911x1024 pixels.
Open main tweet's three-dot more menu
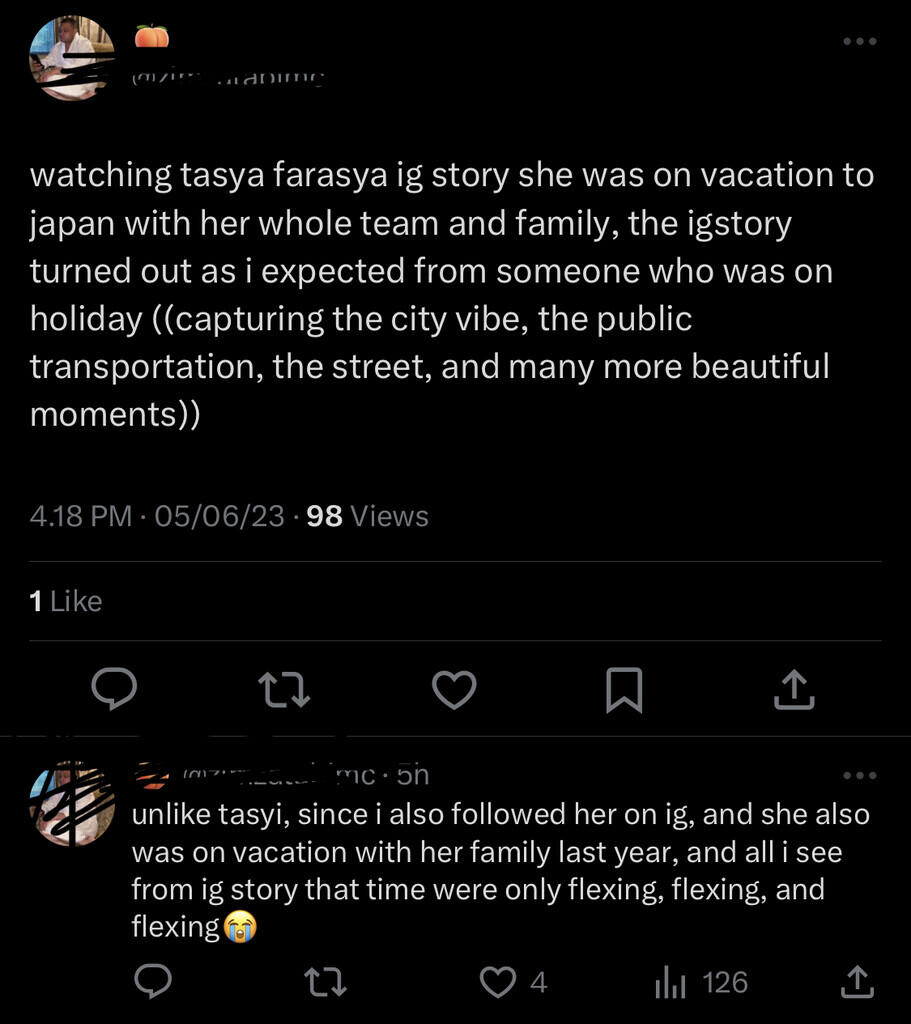click(859, 42)
